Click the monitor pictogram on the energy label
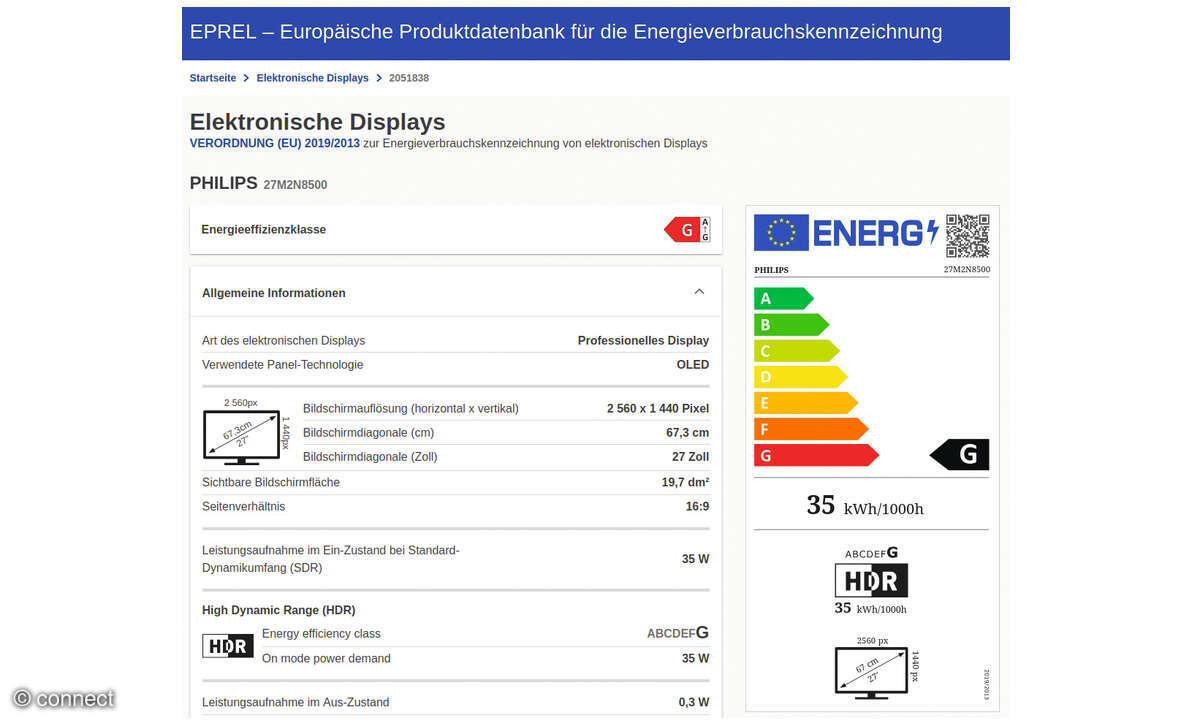 [x=870, y=670]
